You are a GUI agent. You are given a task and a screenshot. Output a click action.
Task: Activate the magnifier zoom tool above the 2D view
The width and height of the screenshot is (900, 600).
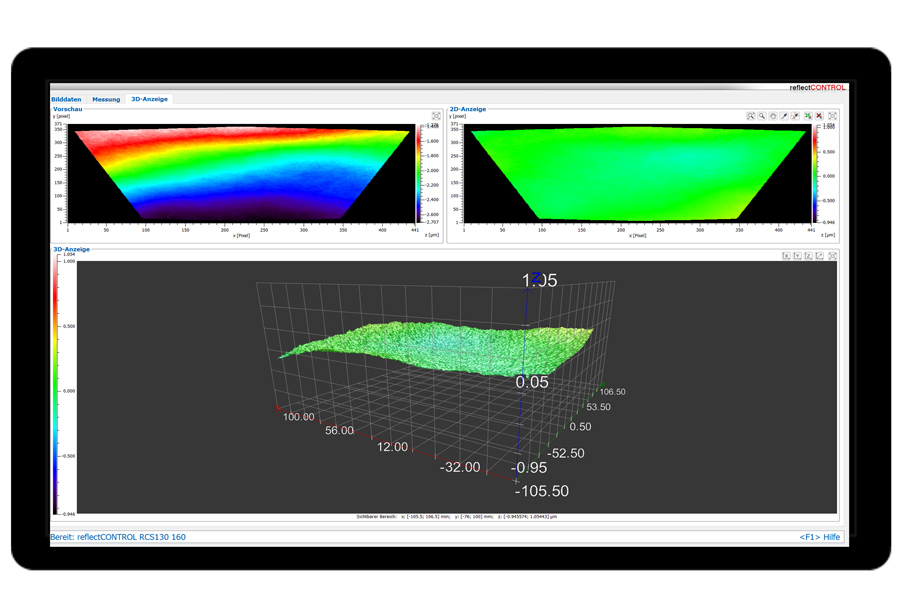[x=762, y=116]
